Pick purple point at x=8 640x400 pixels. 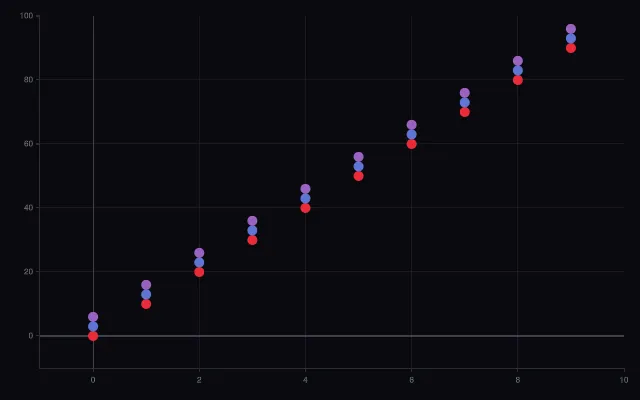click(518, 61)
